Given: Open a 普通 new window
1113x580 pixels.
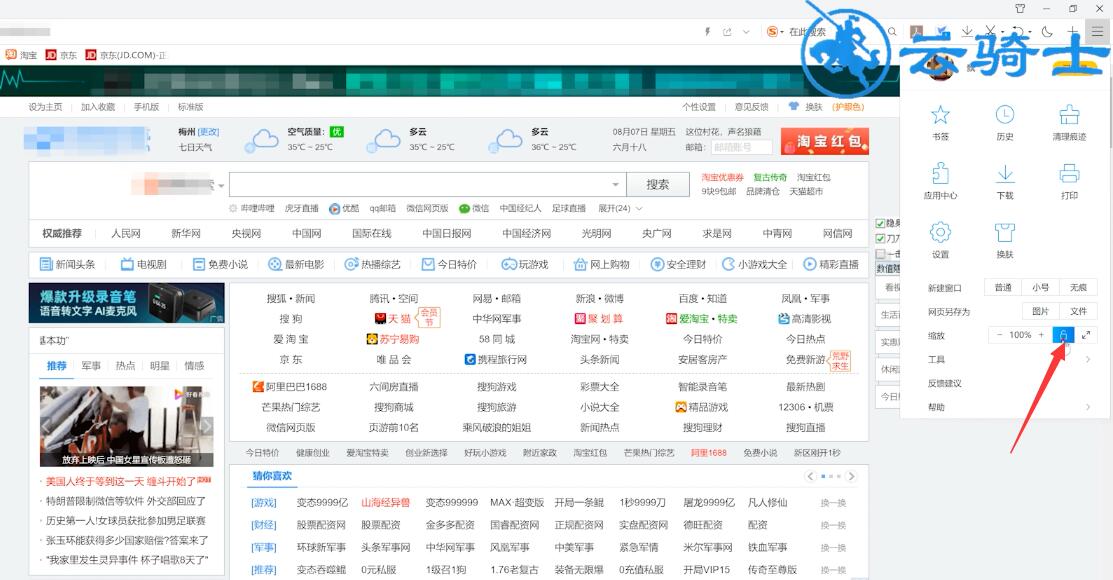Looking at the screenshot, I should 1003,288.
